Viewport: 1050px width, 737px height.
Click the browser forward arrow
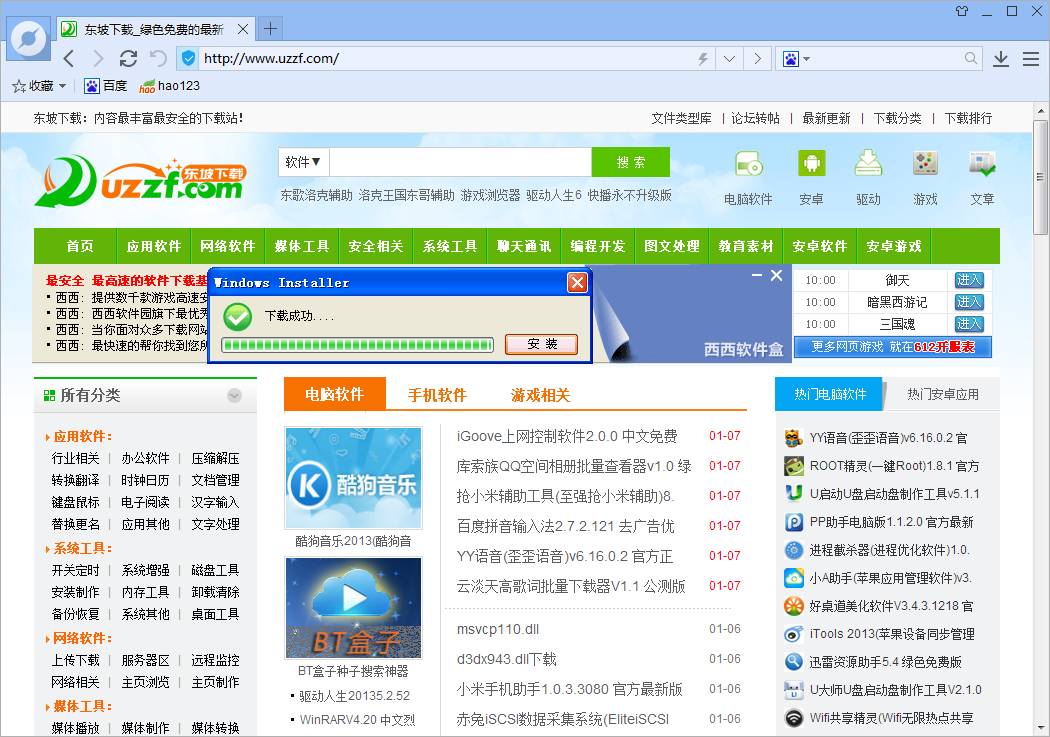coord(98,59)
